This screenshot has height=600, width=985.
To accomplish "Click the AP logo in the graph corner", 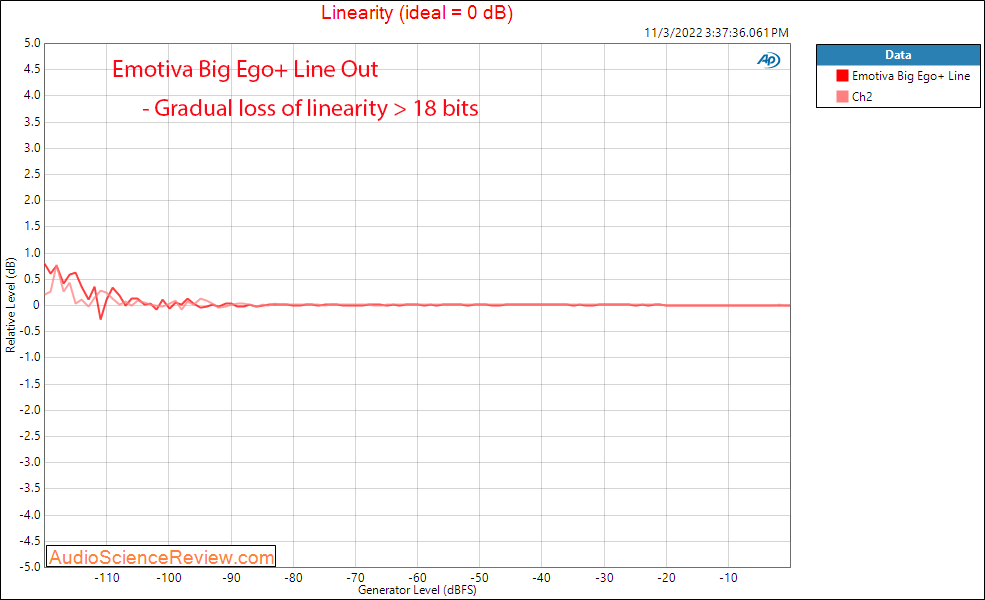I will tap(768, 60).
